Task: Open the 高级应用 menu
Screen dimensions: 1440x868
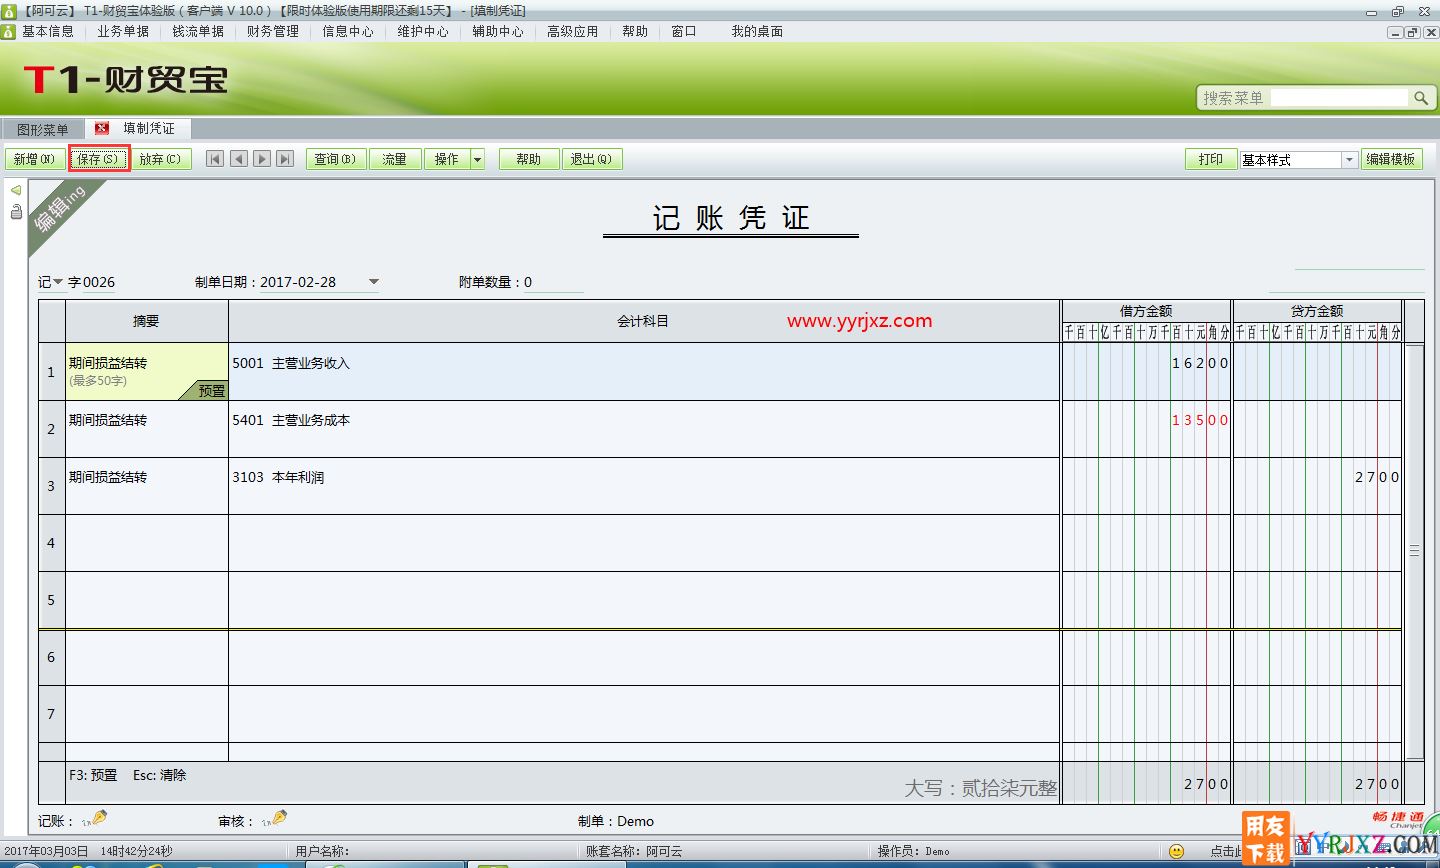Action: coord(573,31)
